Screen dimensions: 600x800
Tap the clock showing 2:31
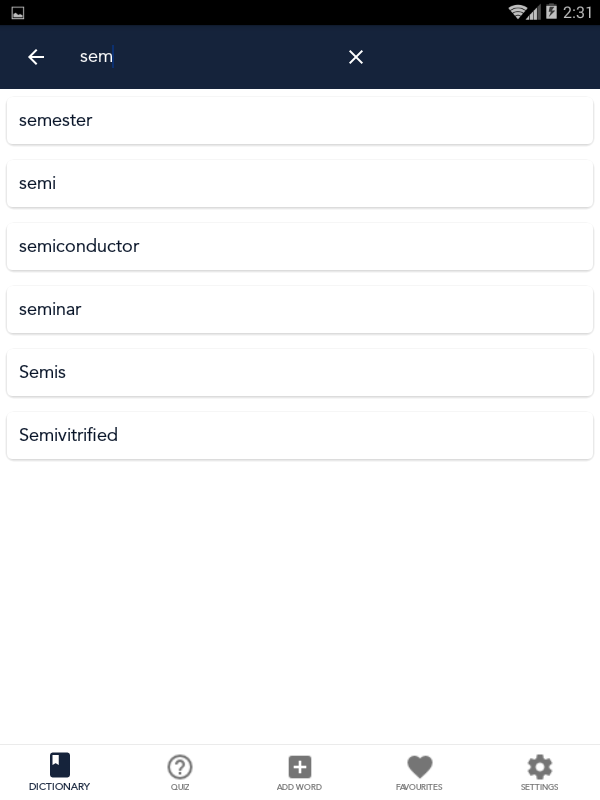pyautogui.click(x=578, y=12)
